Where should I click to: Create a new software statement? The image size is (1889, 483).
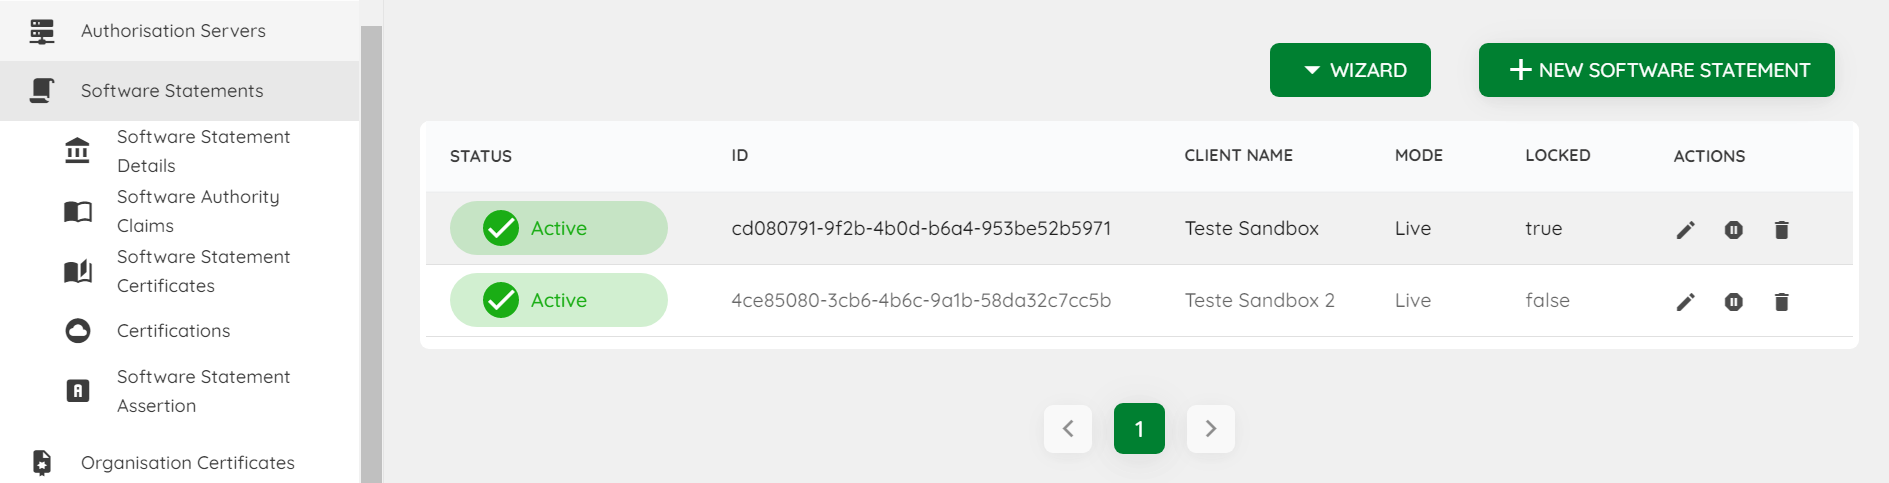1656,70
